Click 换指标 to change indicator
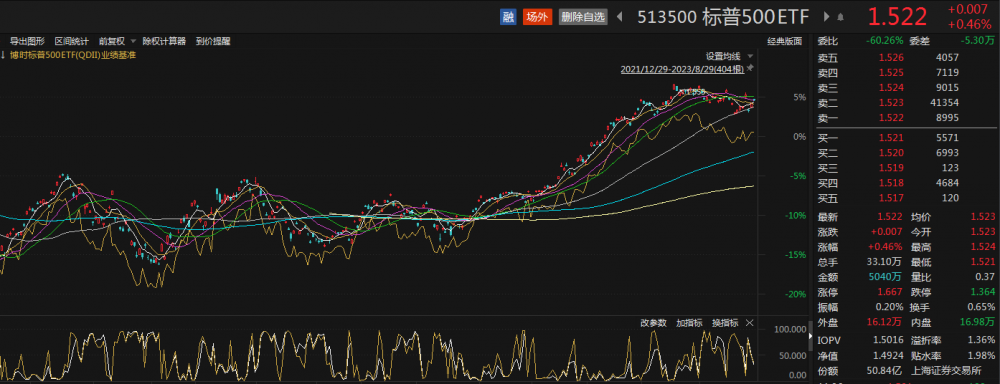This screenshot has height=384, width=1000. tap(725, 323)
